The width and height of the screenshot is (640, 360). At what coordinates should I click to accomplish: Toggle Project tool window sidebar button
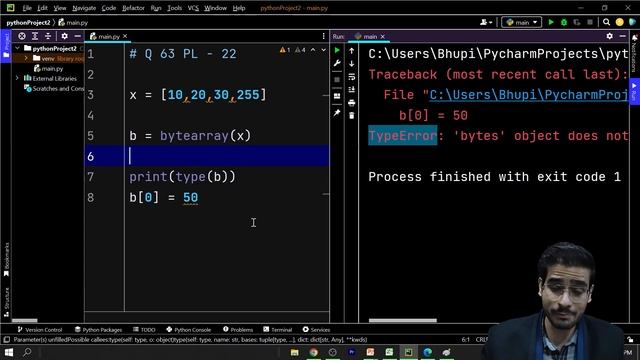6,45
